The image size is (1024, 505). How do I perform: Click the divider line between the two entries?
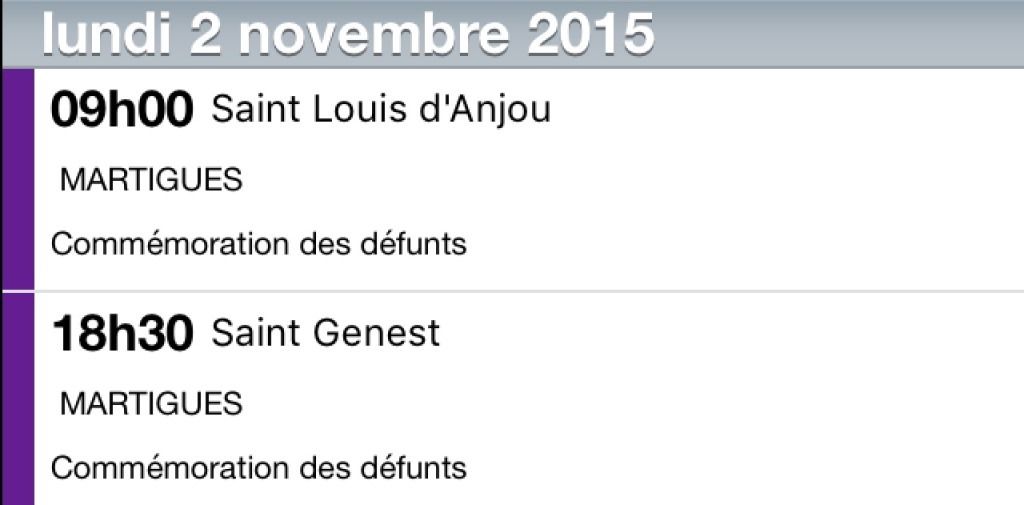529,291
